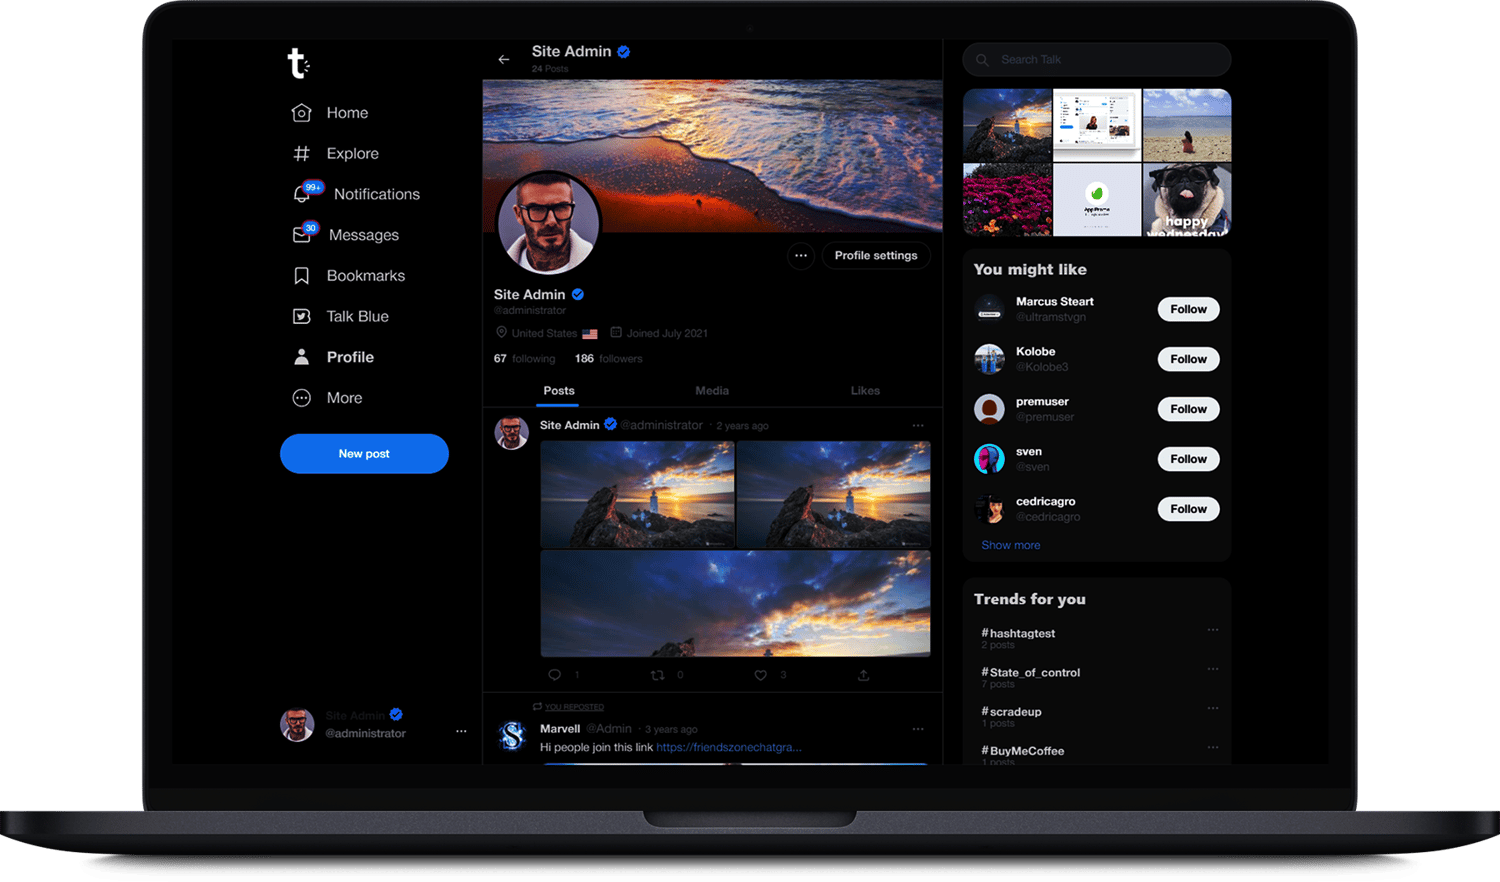Click the Marvell avatar on the reposted post
This screenshot has width=1500, height=882.
click(512, 736)
